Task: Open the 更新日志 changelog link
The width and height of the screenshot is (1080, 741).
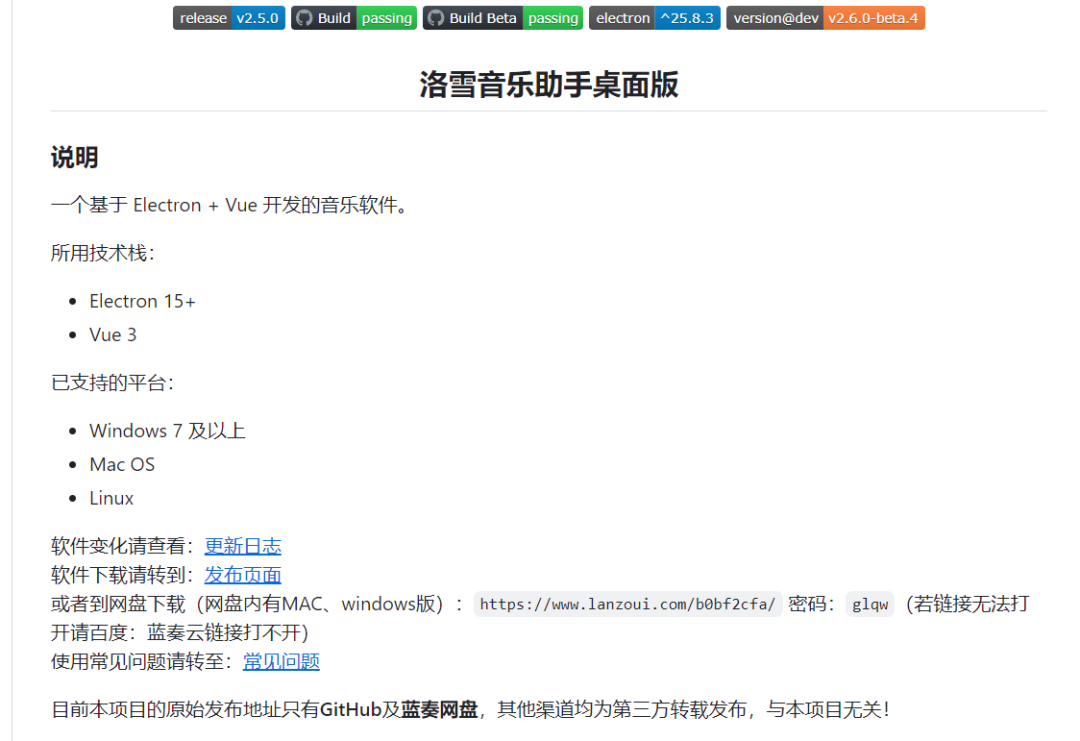Action: [242, 546]
